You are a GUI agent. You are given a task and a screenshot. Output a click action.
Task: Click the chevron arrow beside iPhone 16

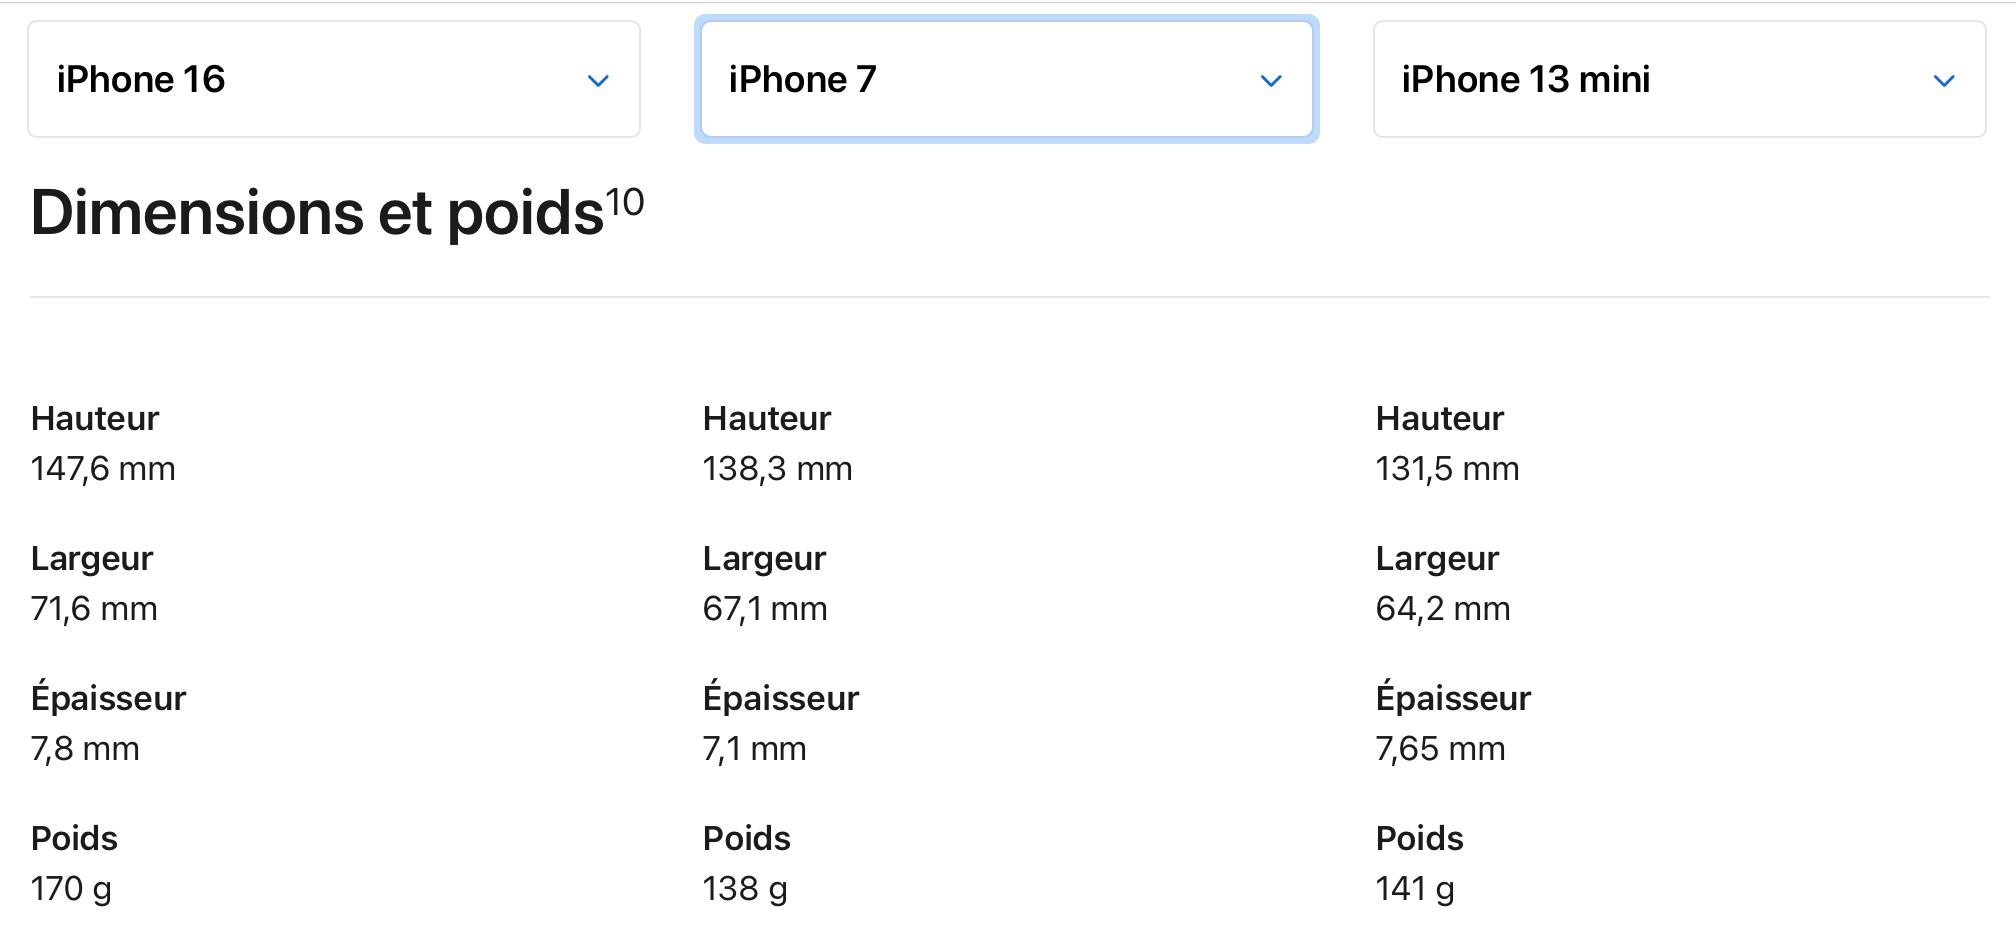[x=598, y=81]
